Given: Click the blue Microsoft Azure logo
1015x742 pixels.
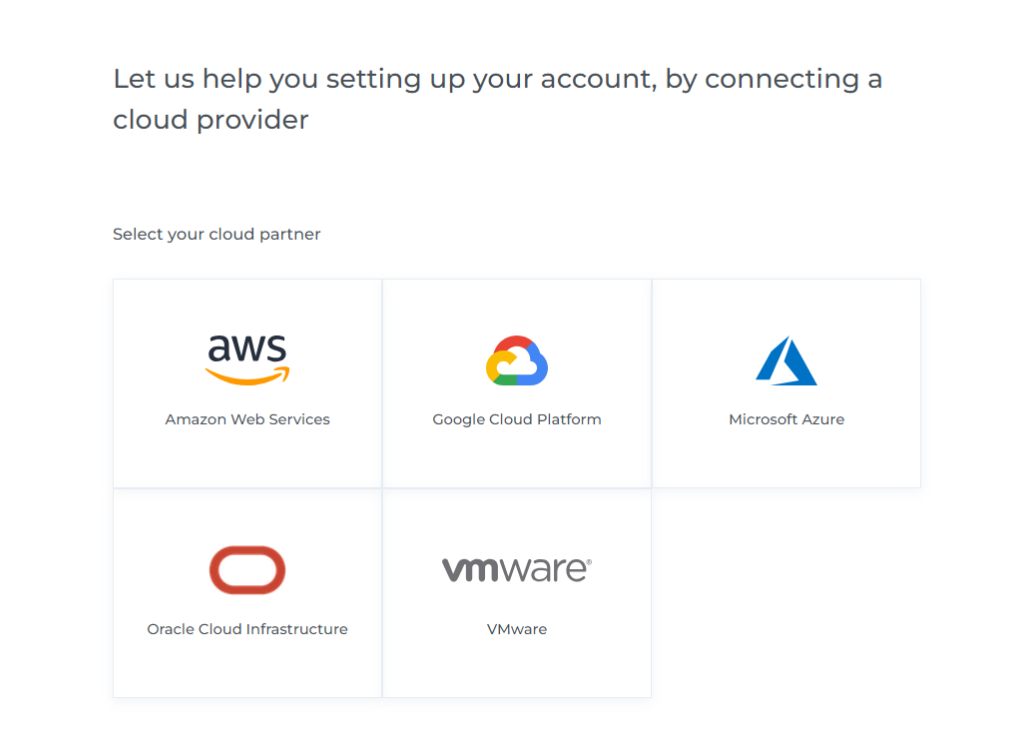Looking at the screenshot, I should pyautogui.click(x=786, y=361).
